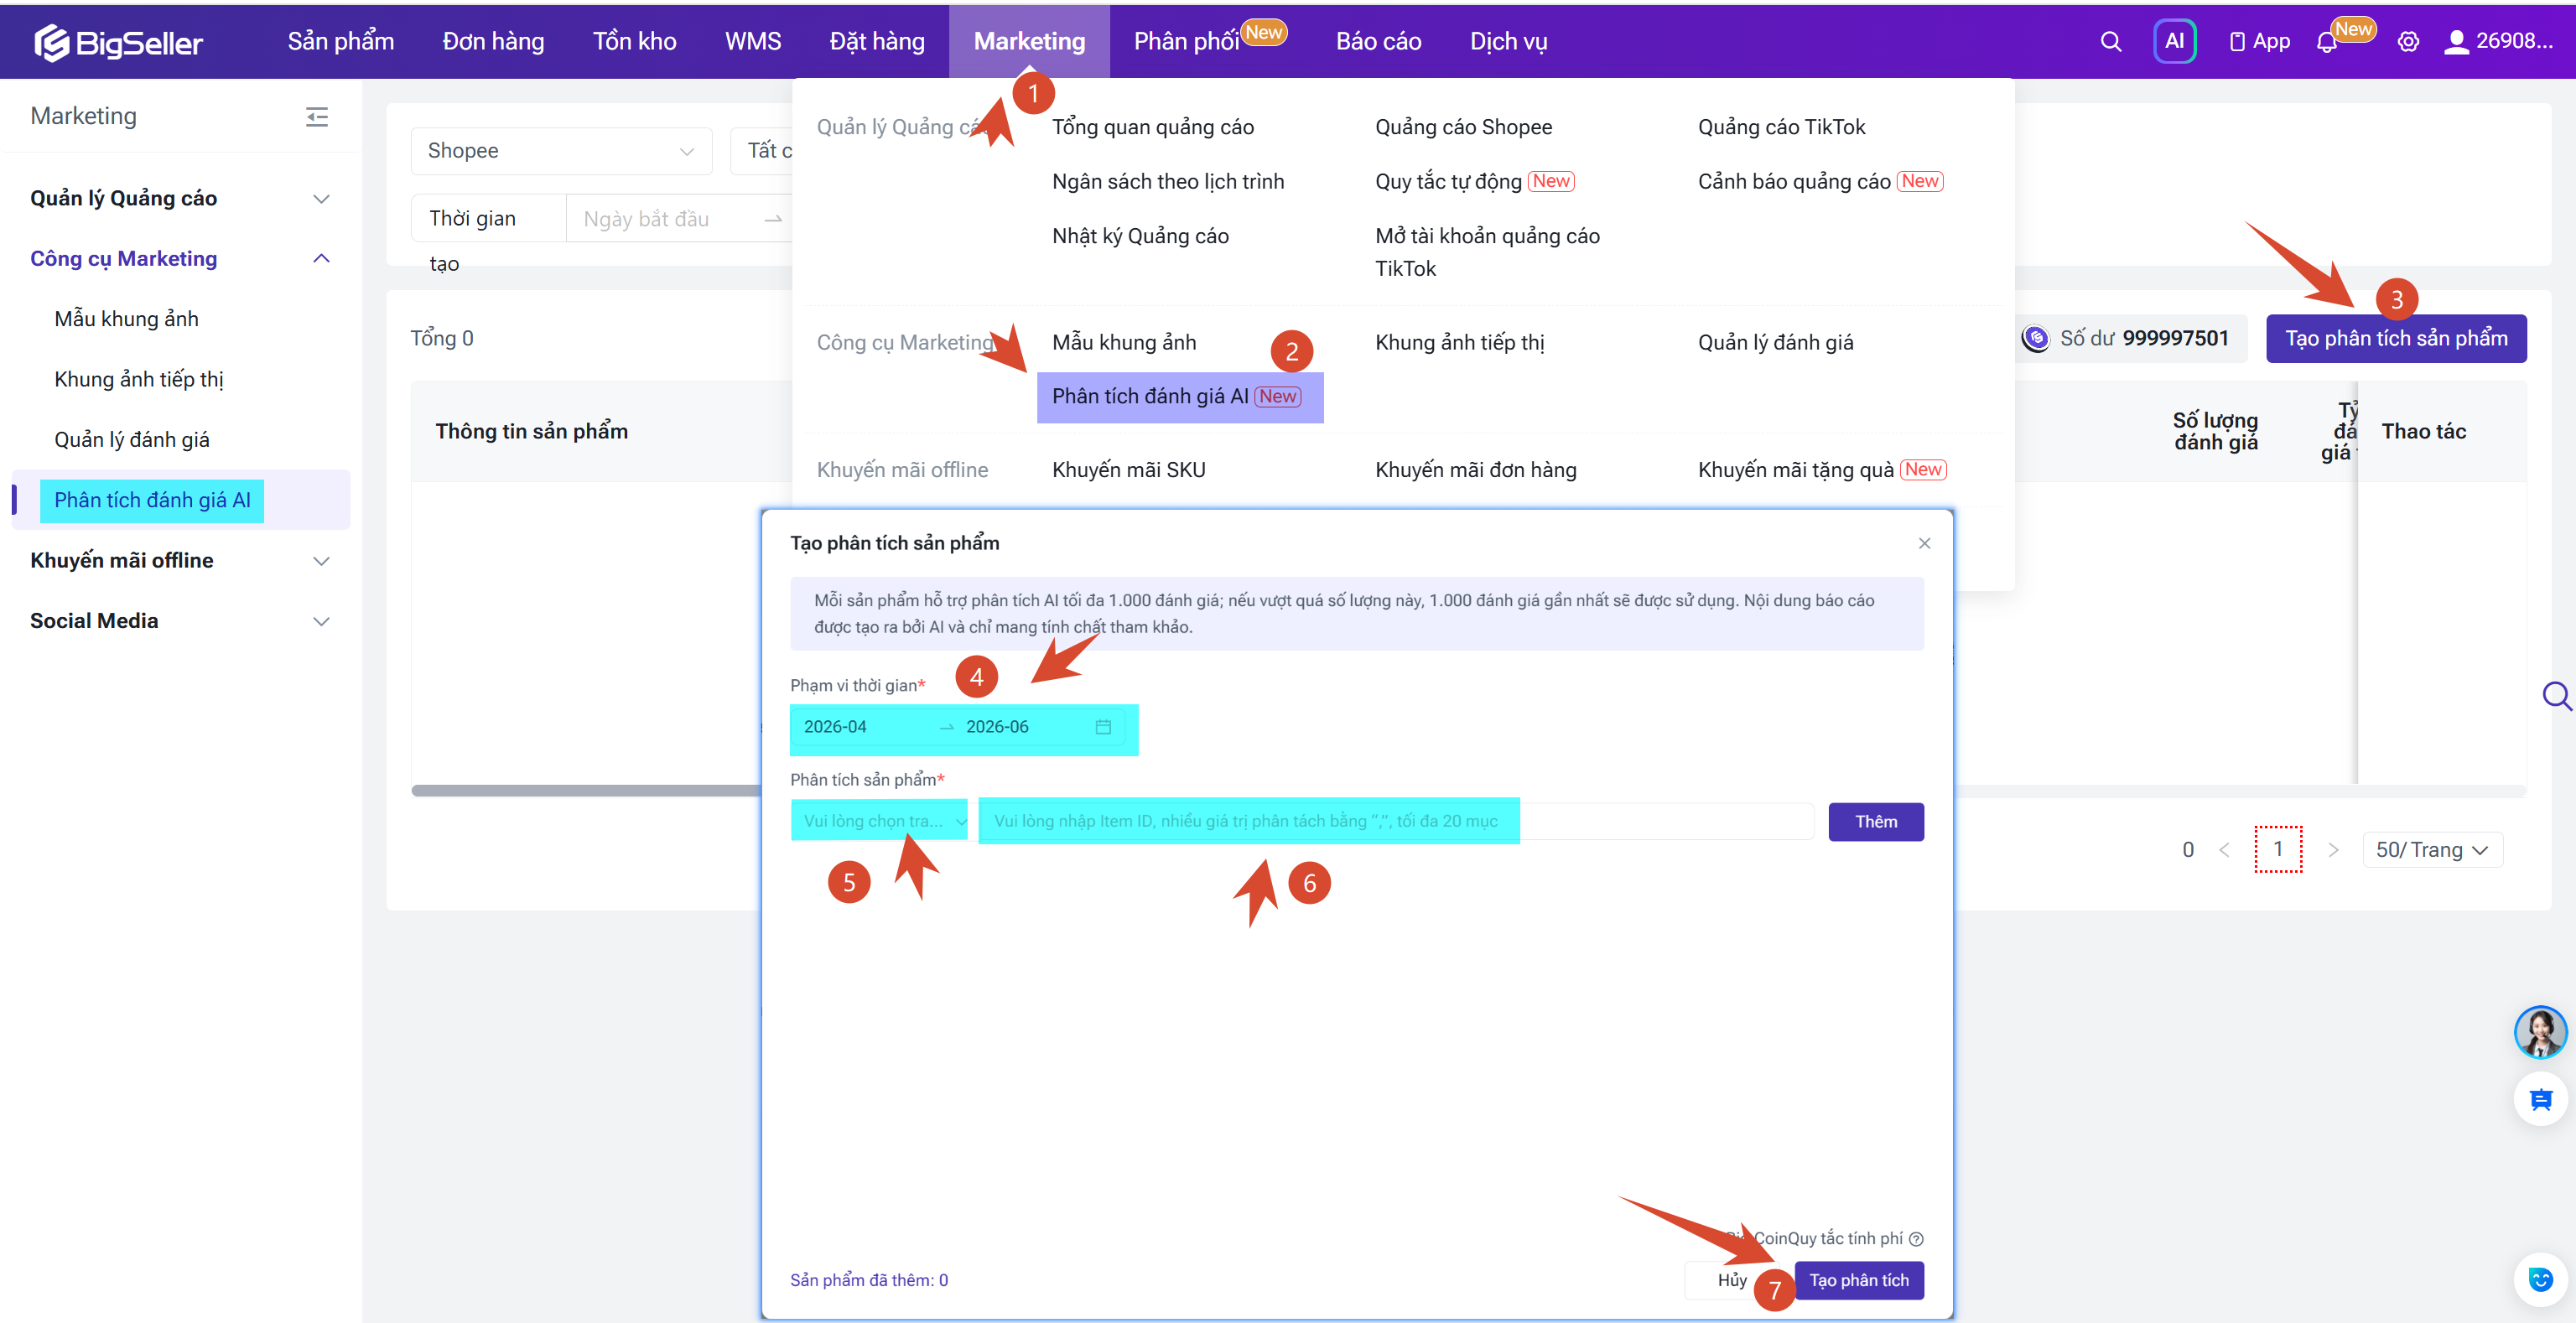The image size is (2576, 1323).
Task: Click the Tạo phân tích submit button
Action: (x=1858, y=1281)
